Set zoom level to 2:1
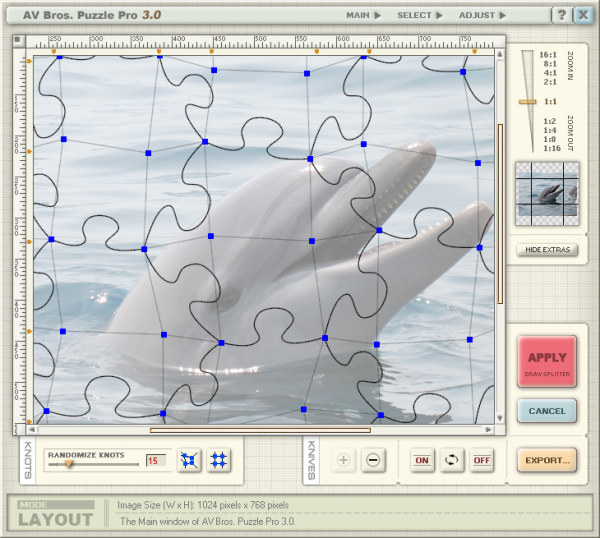The image size is (600, 538). tap(550, 82)
